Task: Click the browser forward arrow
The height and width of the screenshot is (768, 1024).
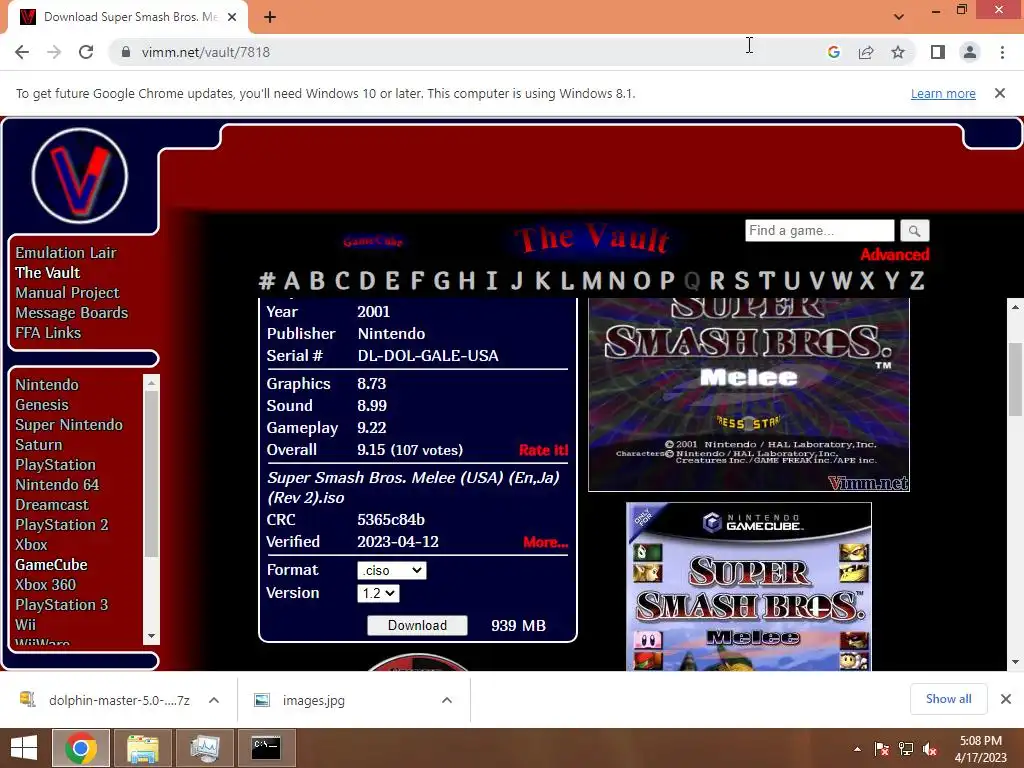Action: pyautogui.click(x=54, y=52)
